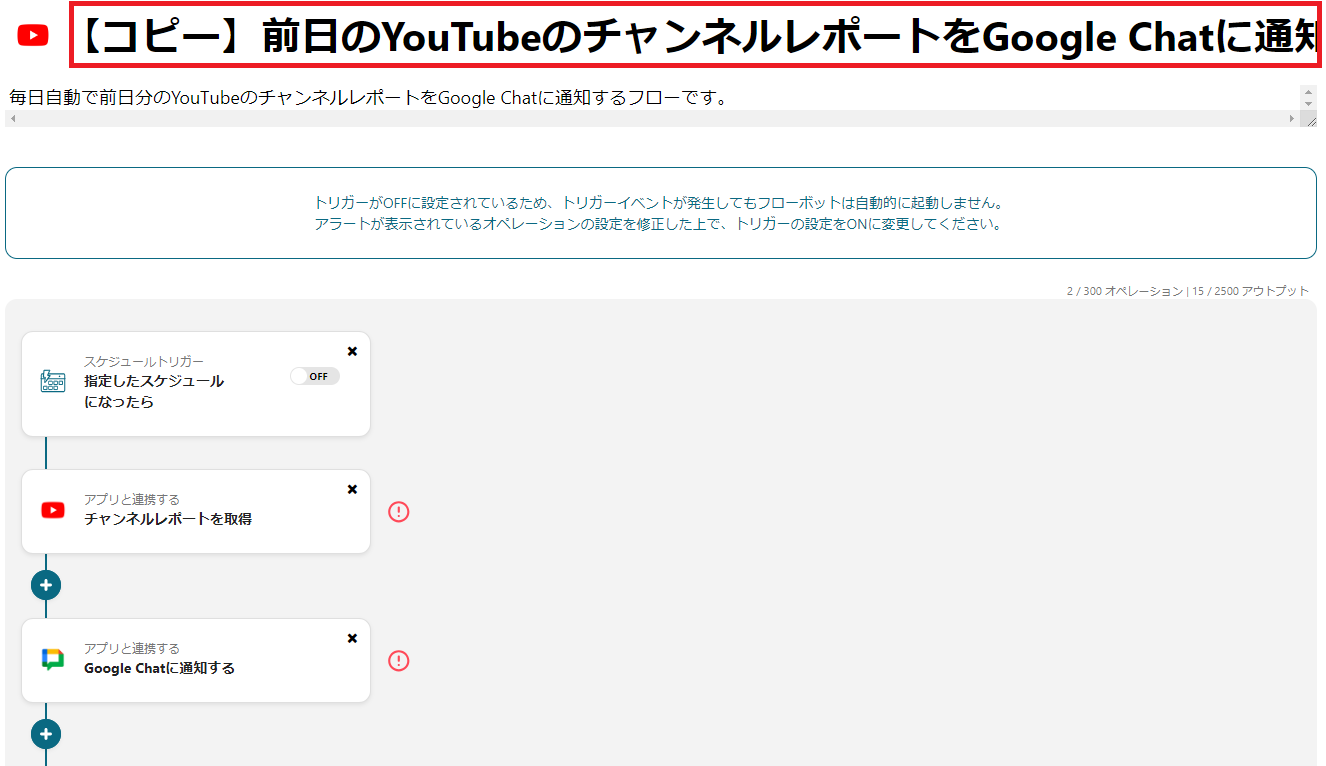This screenshot has height=766, width=1326.
Task: Click the red alert icon beside Google Chatに通知する
Action: point(399,661)
